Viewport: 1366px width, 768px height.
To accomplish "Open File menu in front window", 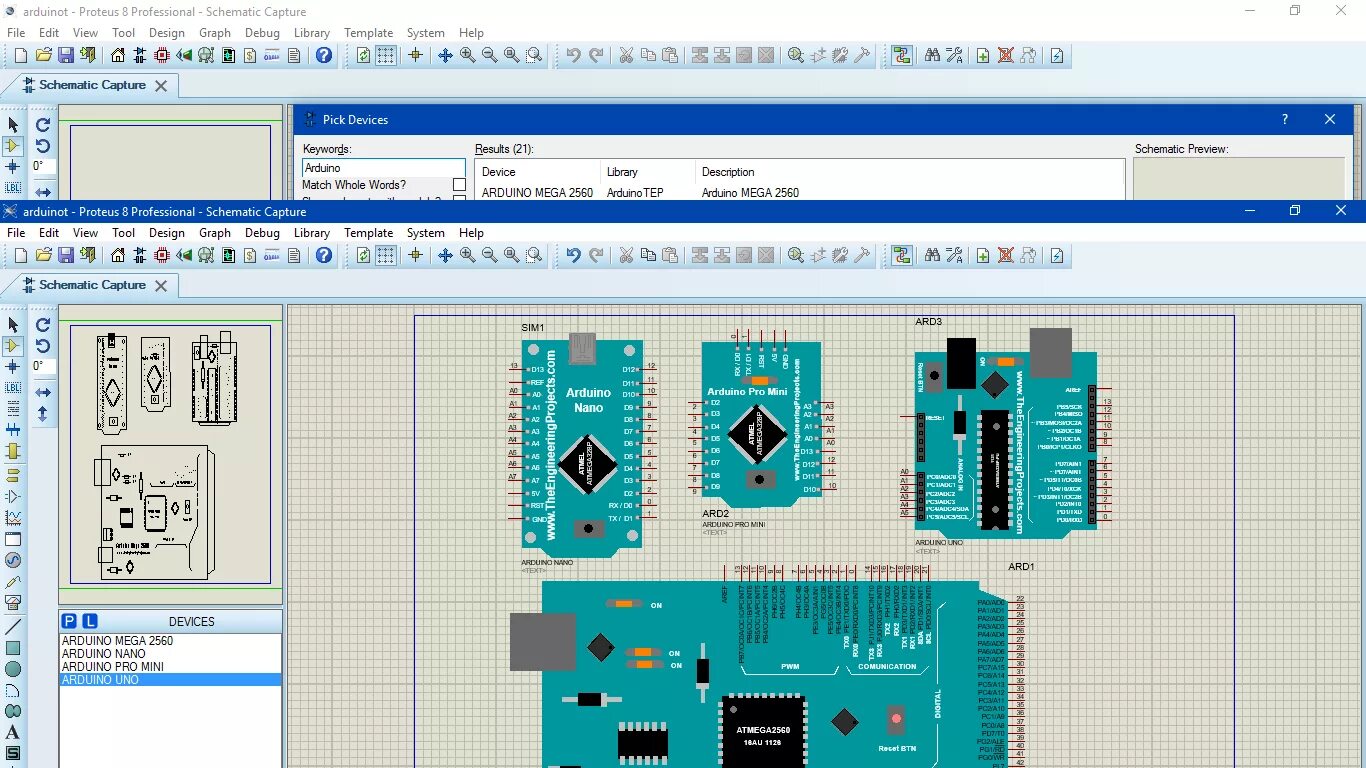I will pos(16,233).
